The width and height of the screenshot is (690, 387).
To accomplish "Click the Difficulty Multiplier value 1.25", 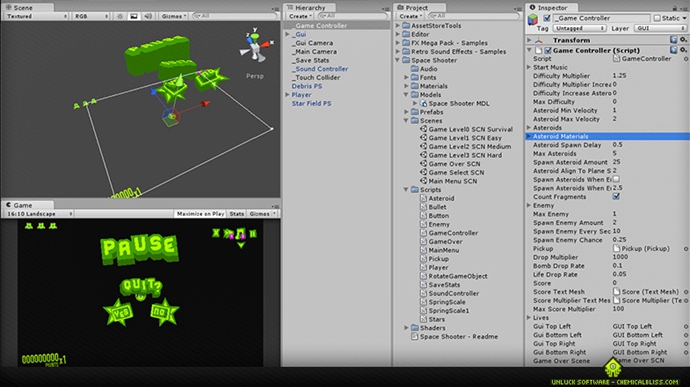I will 619,76.
